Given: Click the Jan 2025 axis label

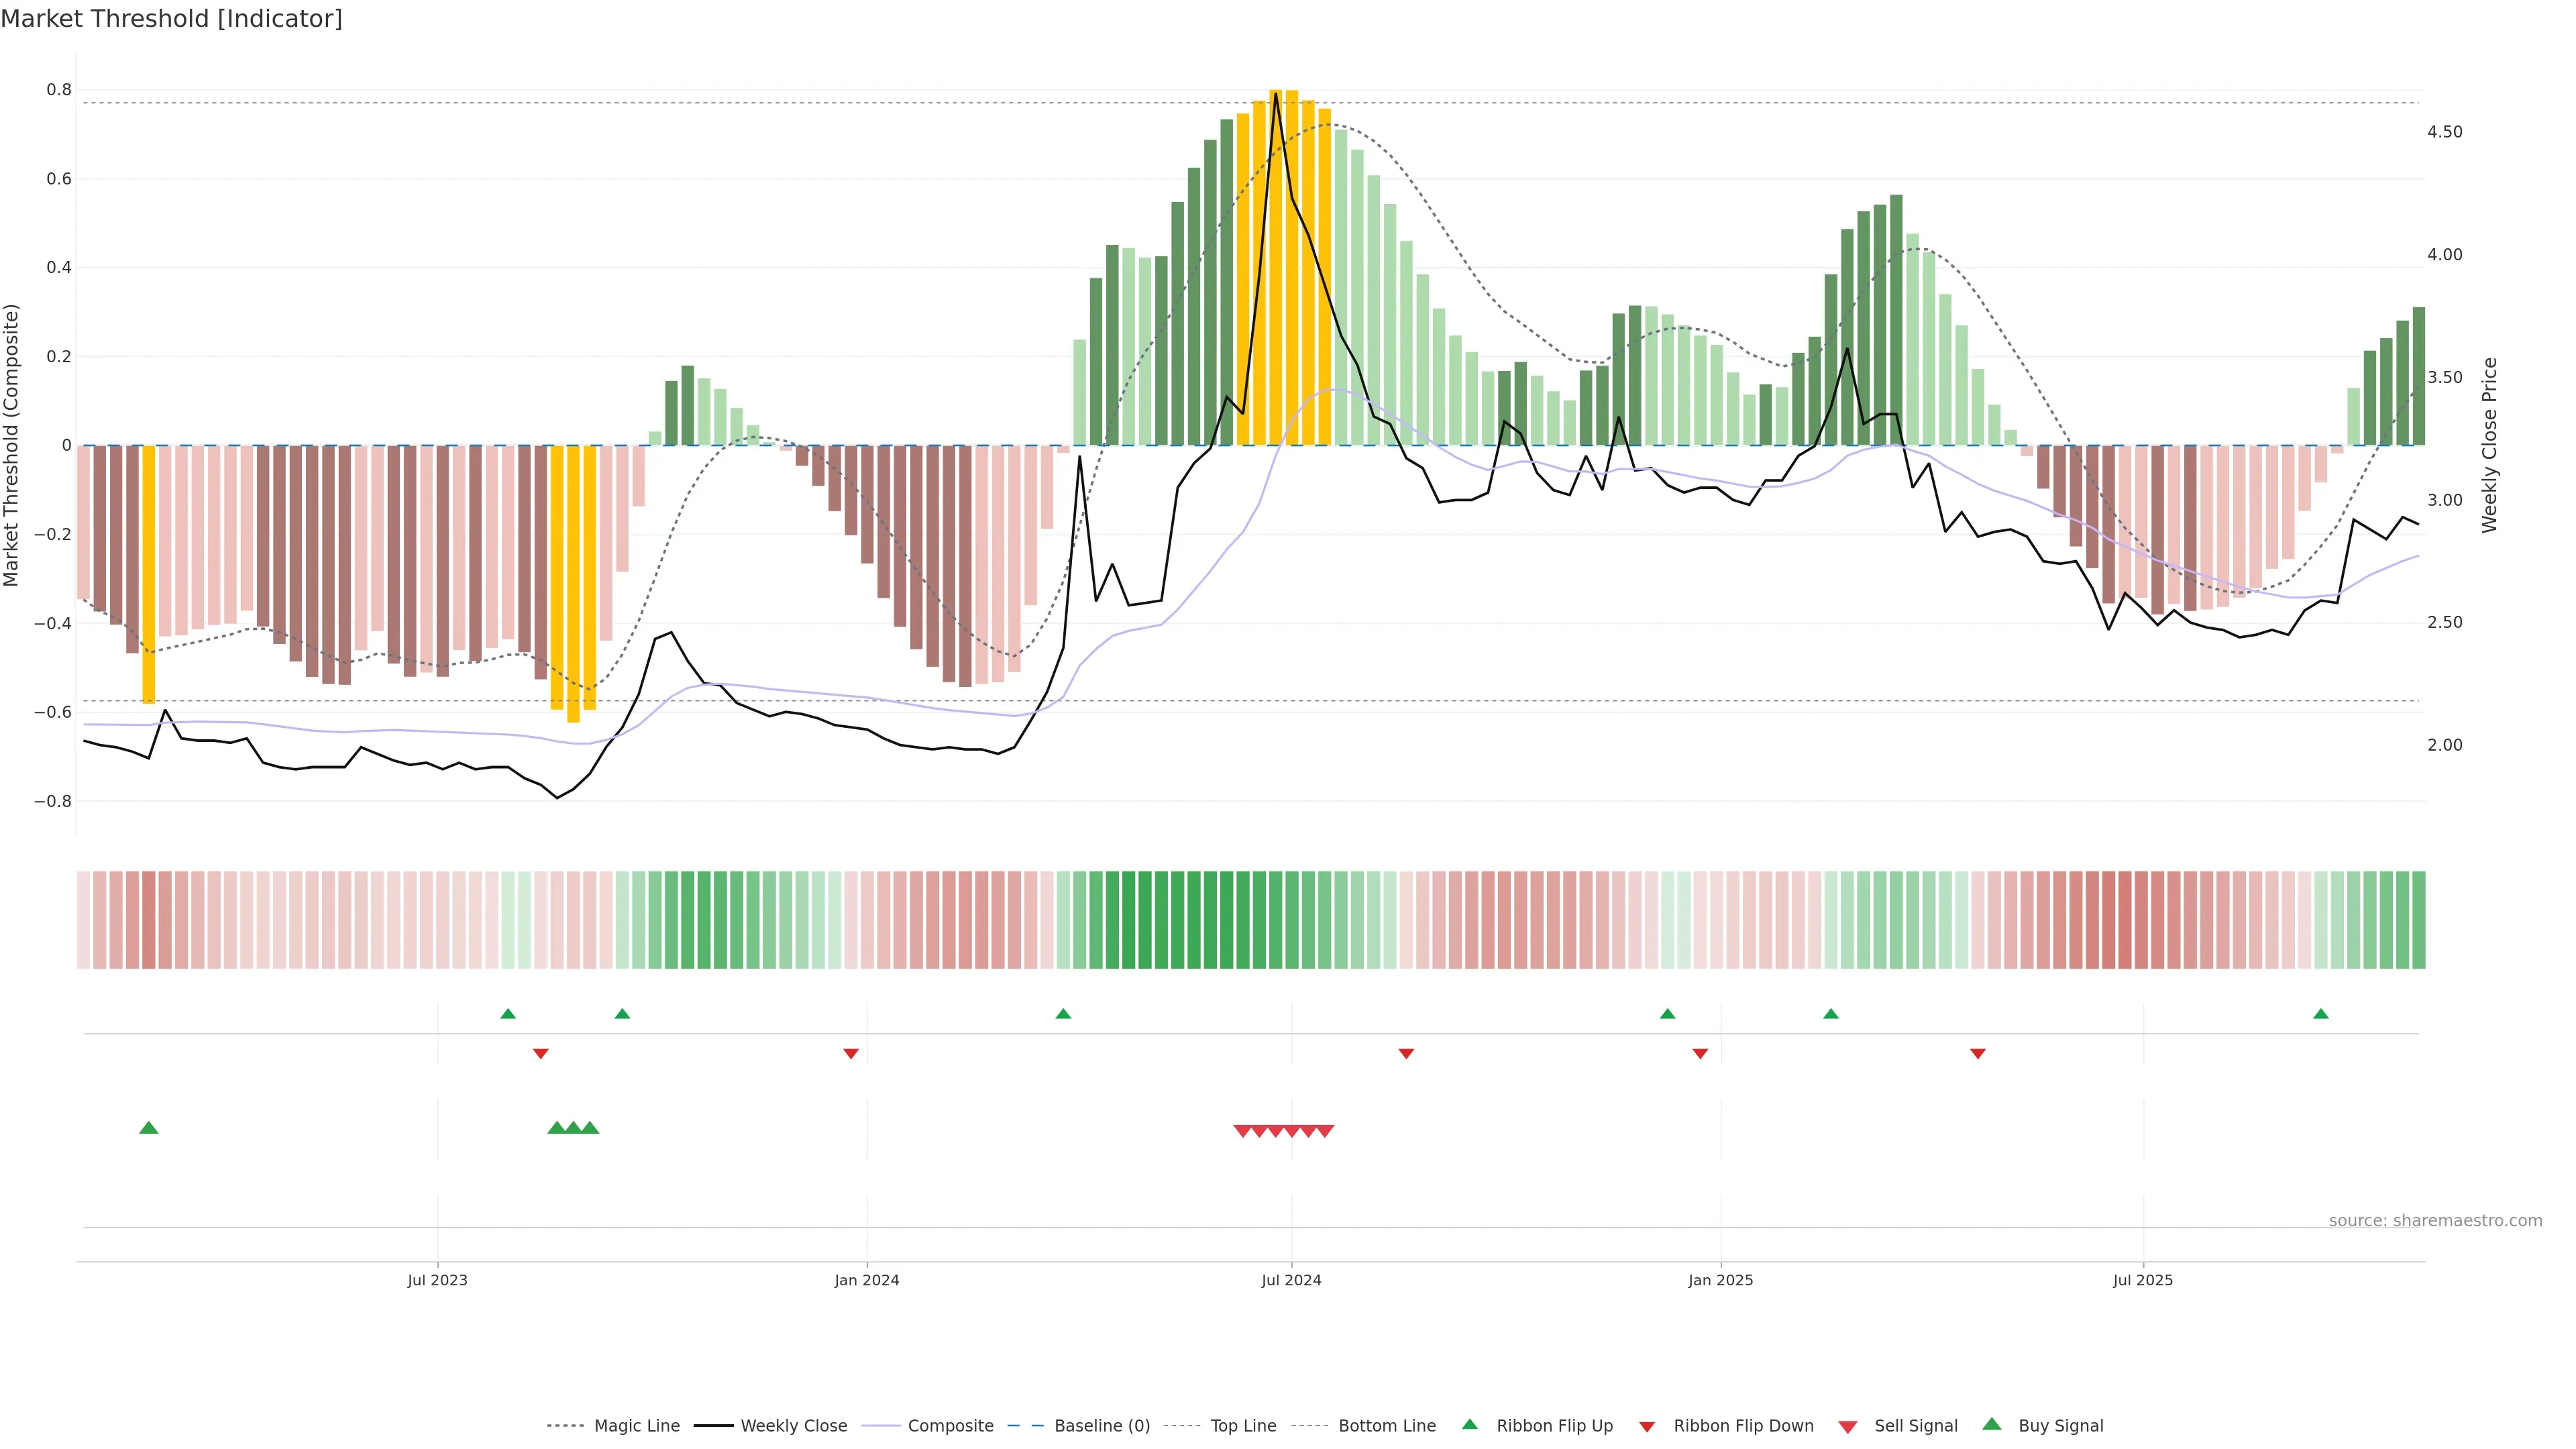Looking at the screenshot, I should click(x=1720, y=1280).
